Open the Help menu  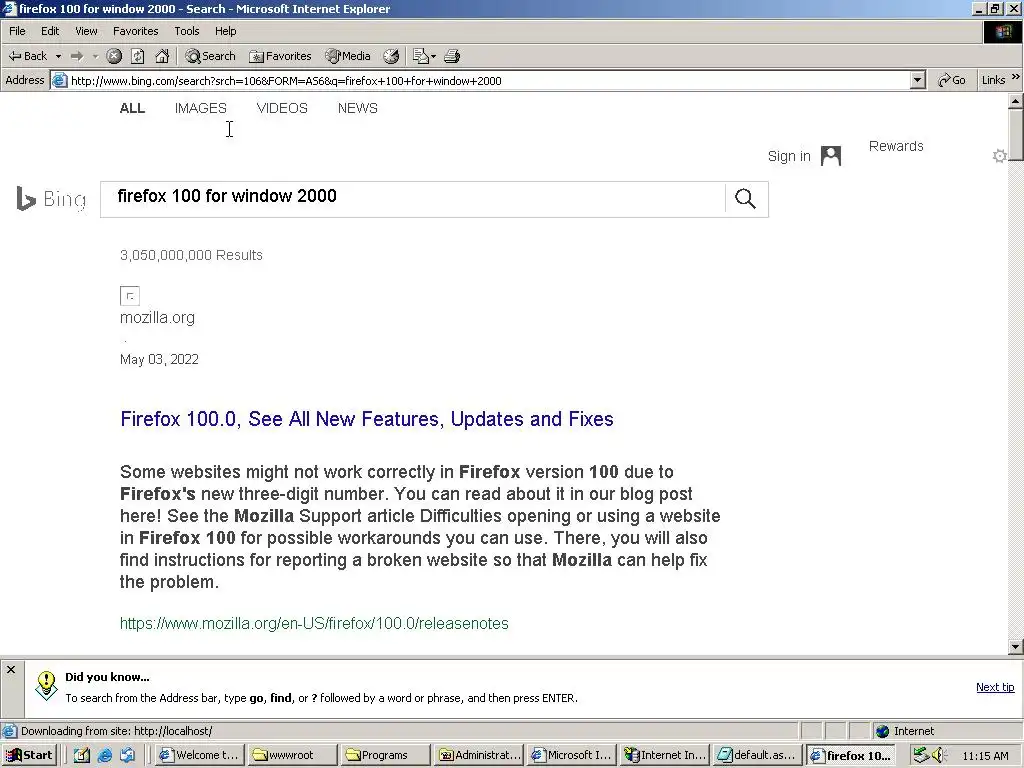pyautogui.click(x=225, y=31)
